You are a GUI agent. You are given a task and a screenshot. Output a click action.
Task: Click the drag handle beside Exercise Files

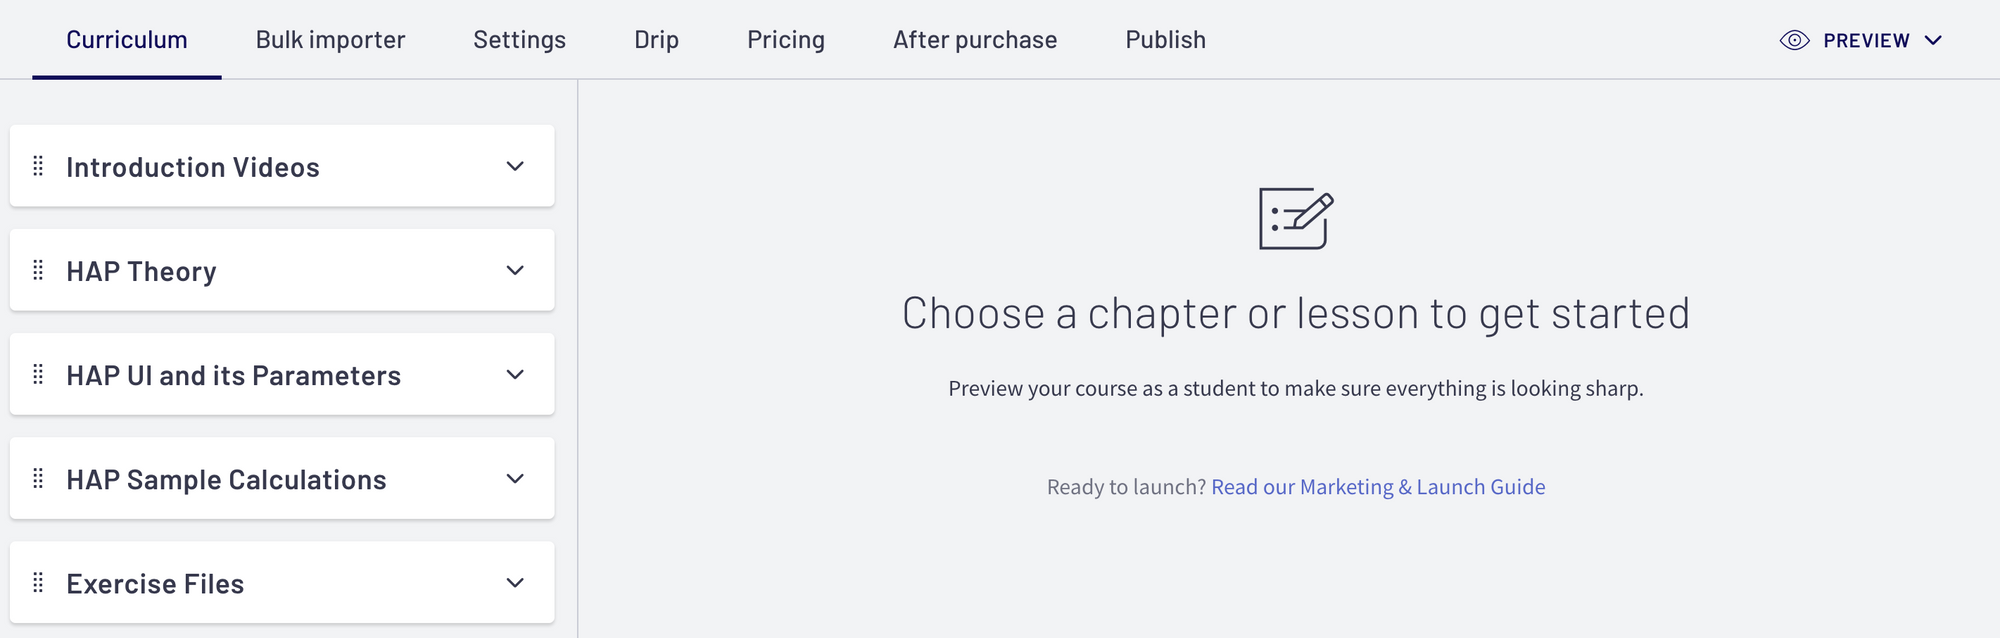pos(38,582)
